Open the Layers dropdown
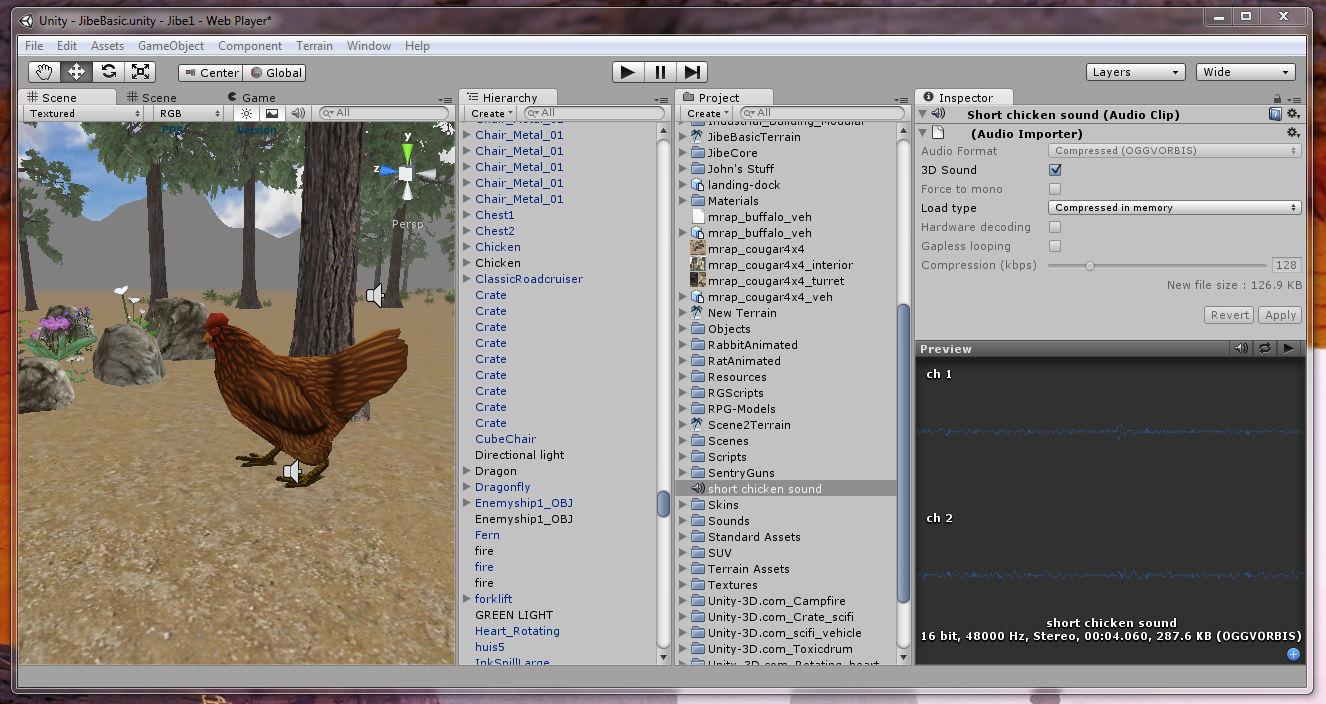 1135,72
